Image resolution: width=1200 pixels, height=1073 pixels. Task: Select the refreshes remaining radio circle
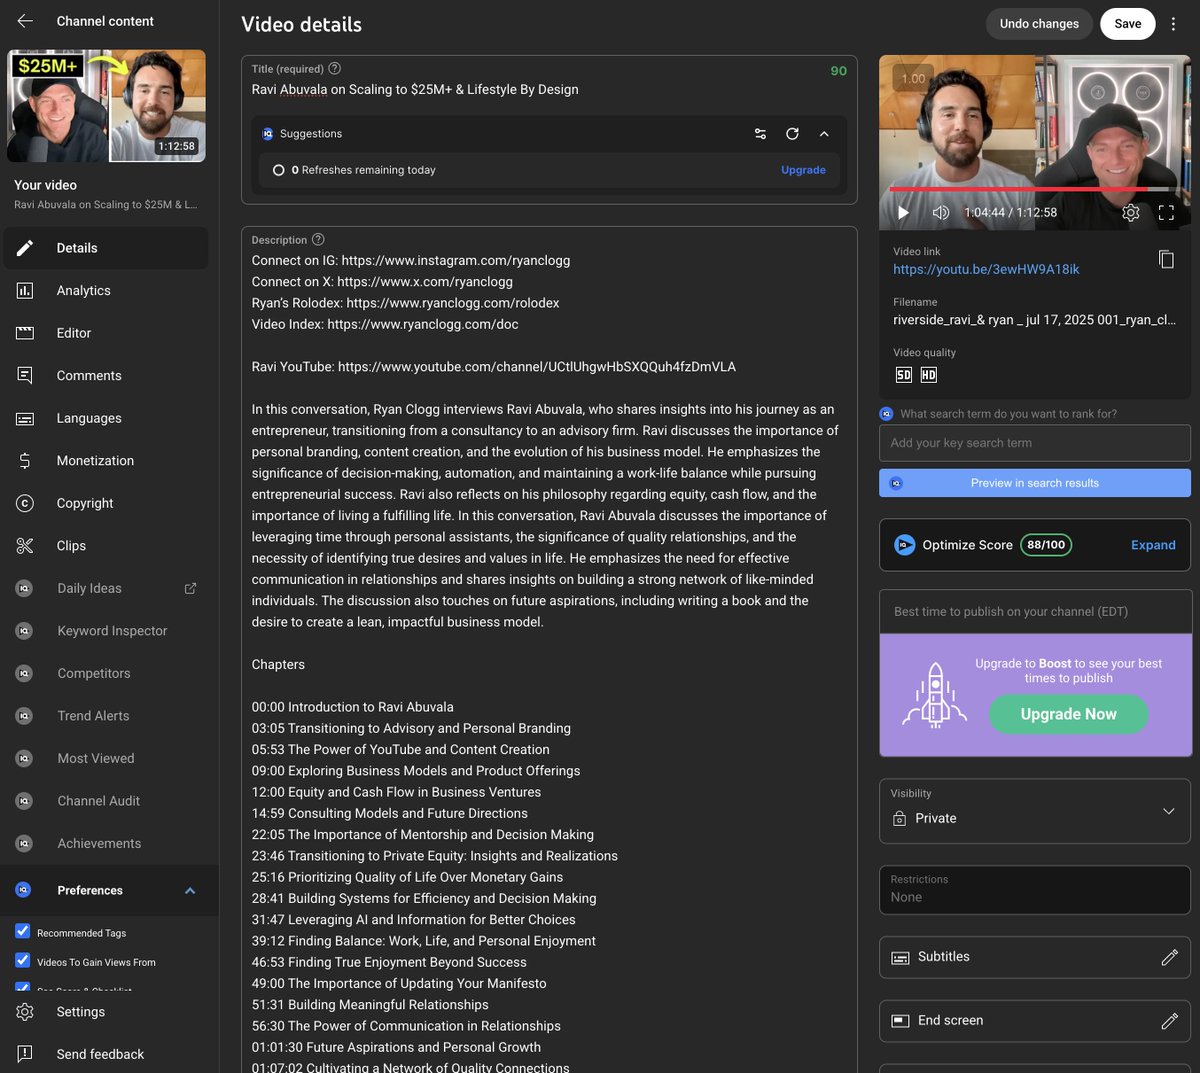[x=279, y=170]
